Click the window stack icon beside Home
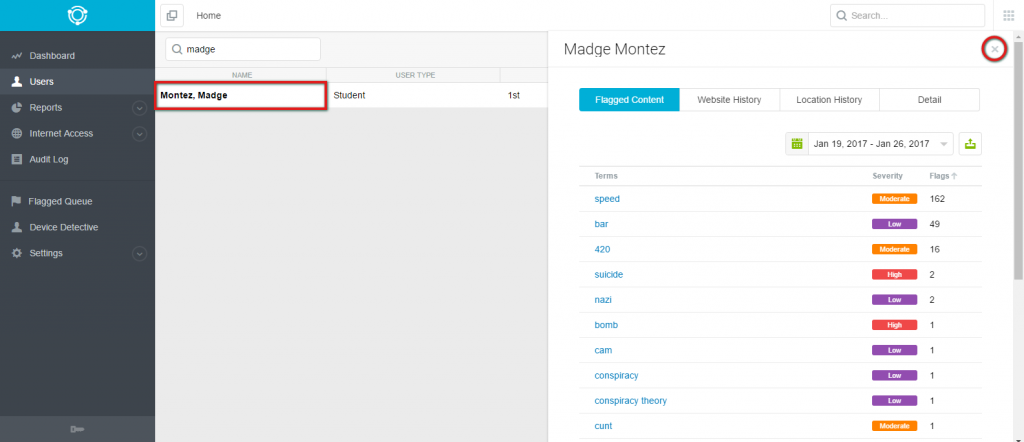This screenshot has height=442, width=1024. (172, 16)
